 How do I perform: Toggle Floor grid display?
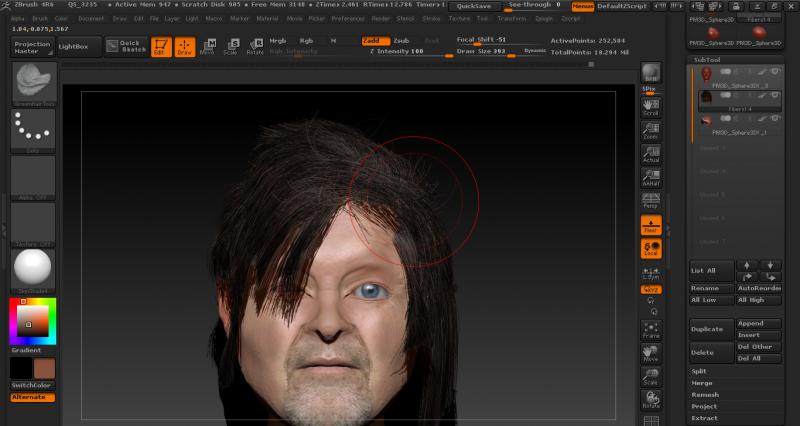point(651,226)
